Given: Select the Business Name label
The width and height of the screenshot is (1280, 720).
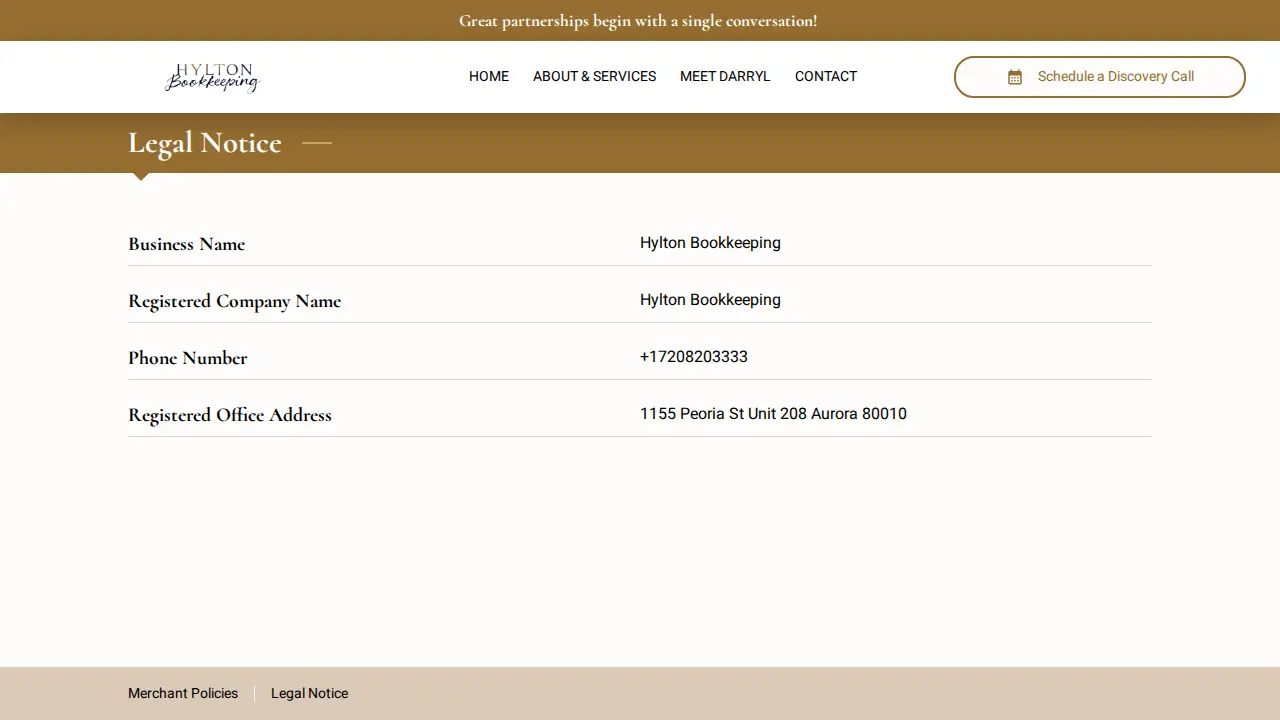Looking at the screenshot, I should click(x=186, y=244).
